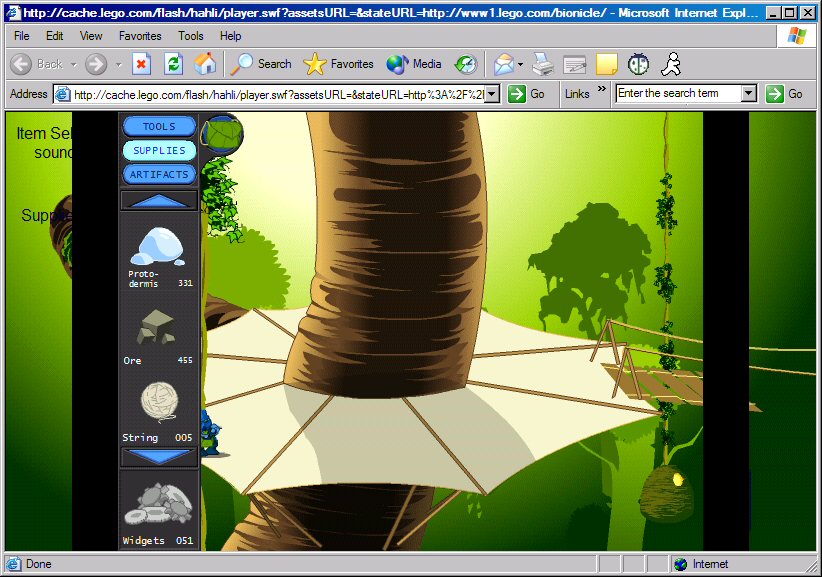Click Ore count 455
The width and height of the screenshot is (822, 577).
click(185, 360)
